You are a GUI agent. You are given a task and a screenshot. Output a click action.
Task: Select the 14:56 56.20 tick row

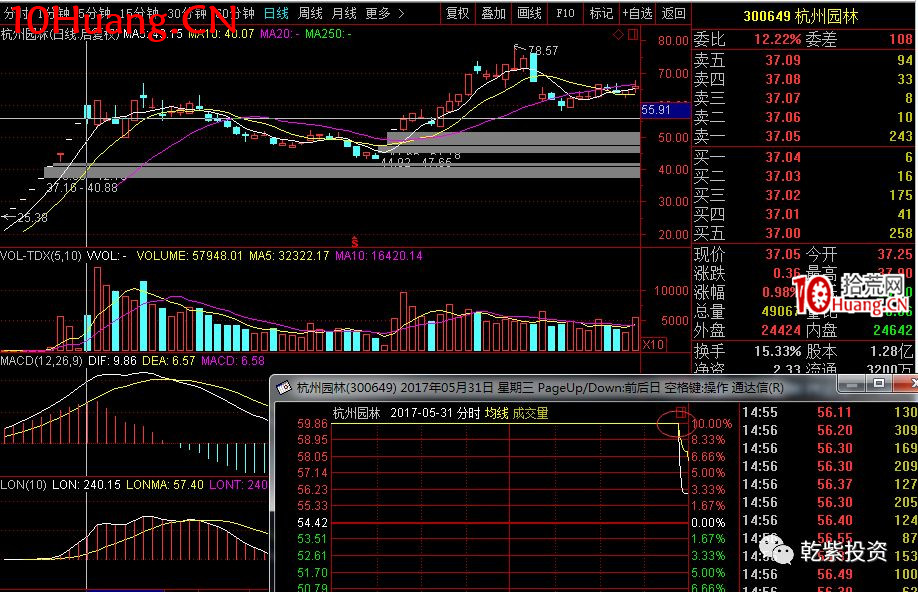click(829, 430)
